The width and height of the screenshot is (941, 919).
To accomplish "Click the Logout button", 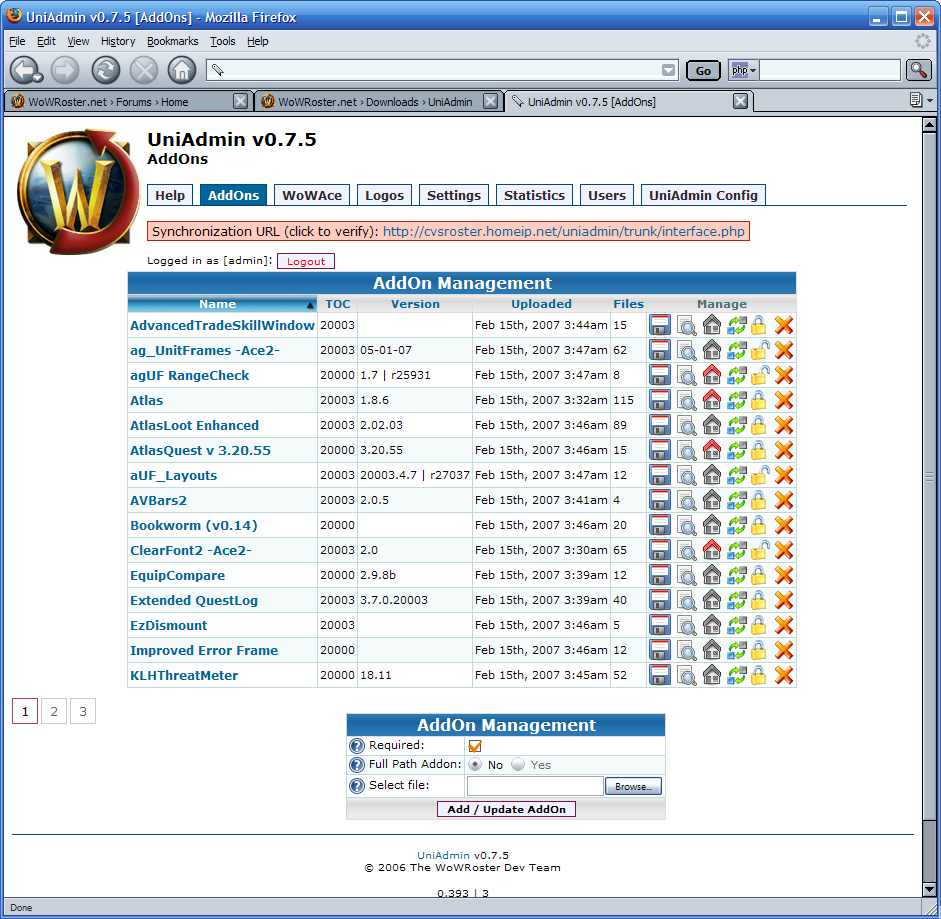I will coord(305,261).
